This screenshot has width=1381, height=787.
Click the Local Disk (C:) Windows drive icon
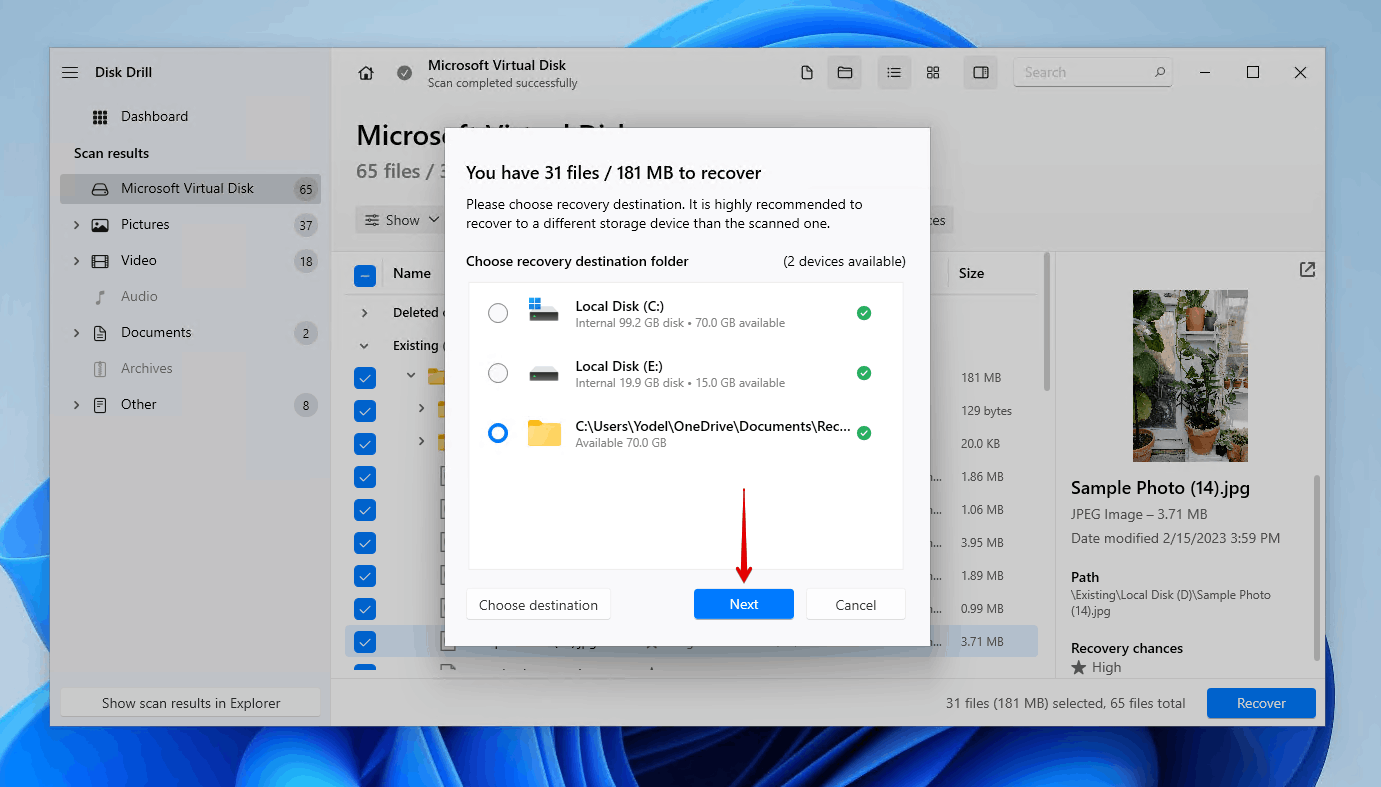[544, 310]
